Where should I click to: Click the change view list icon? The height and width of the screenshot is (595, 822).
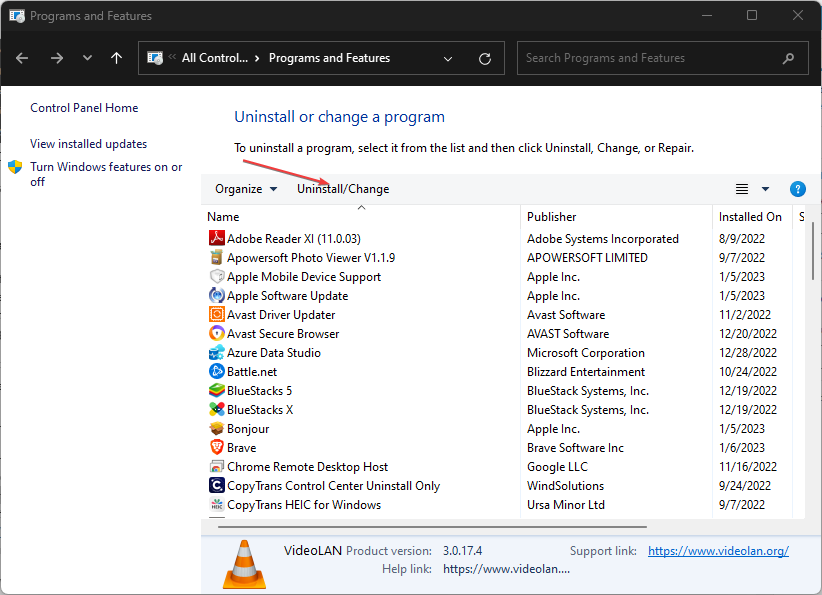pyautogui.click(x=742, y=189)
